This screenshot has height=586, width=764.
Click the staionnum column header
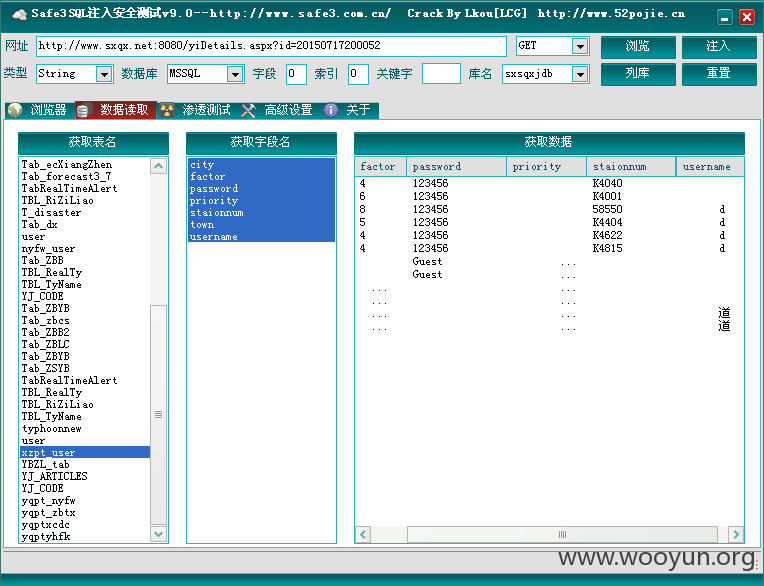click(x=631, y=167)
